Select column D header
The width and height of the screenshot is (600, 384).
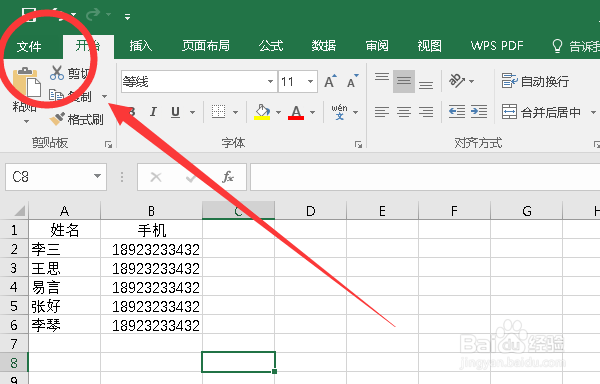310,211
